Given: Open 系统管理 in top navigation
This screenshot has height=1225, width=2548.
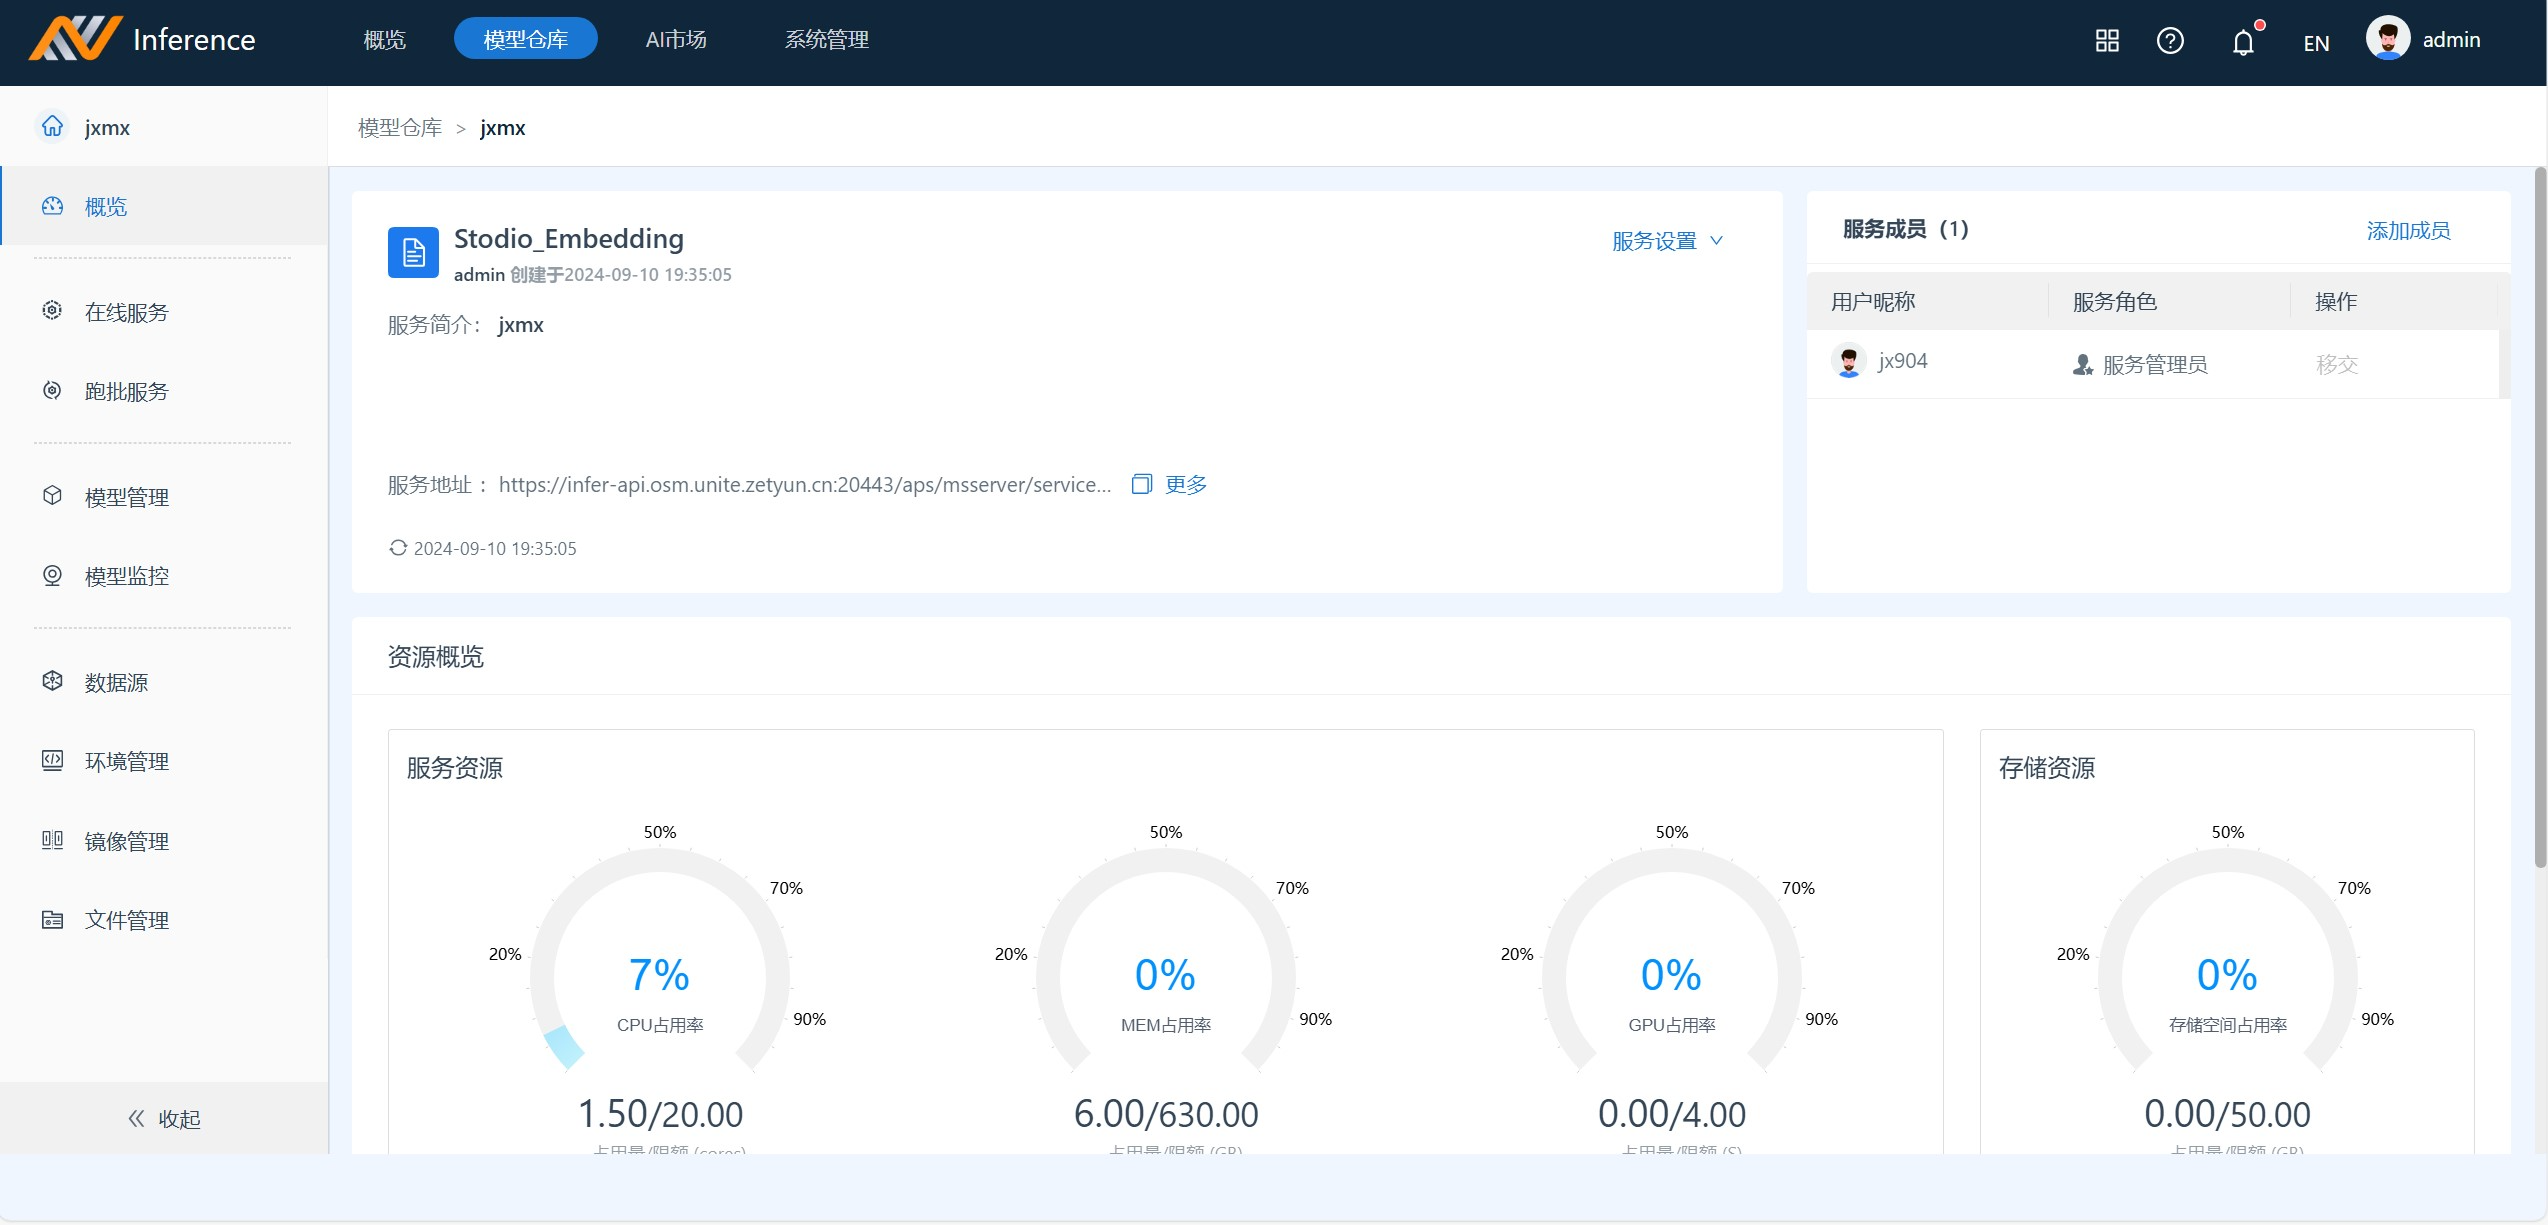Looking at the screenshot, I should pos(826,39).
